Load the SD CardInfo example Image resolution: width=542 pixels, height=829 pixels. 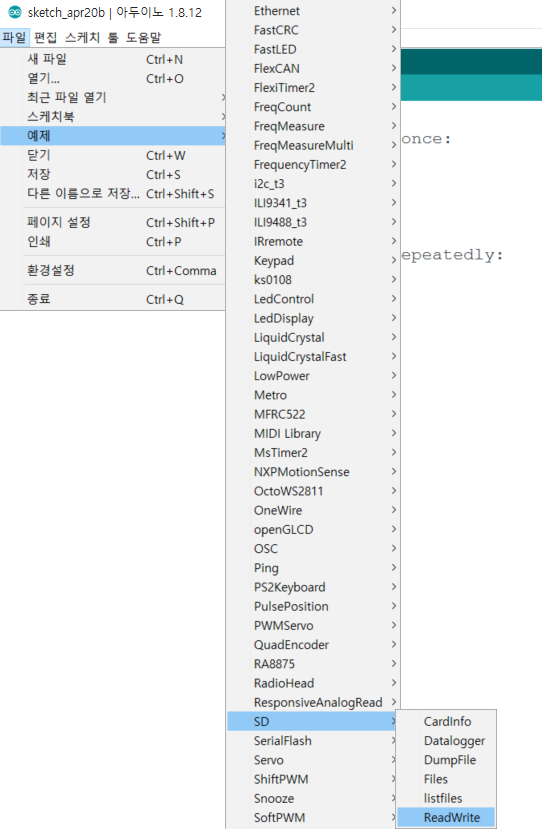pos(446,722)
